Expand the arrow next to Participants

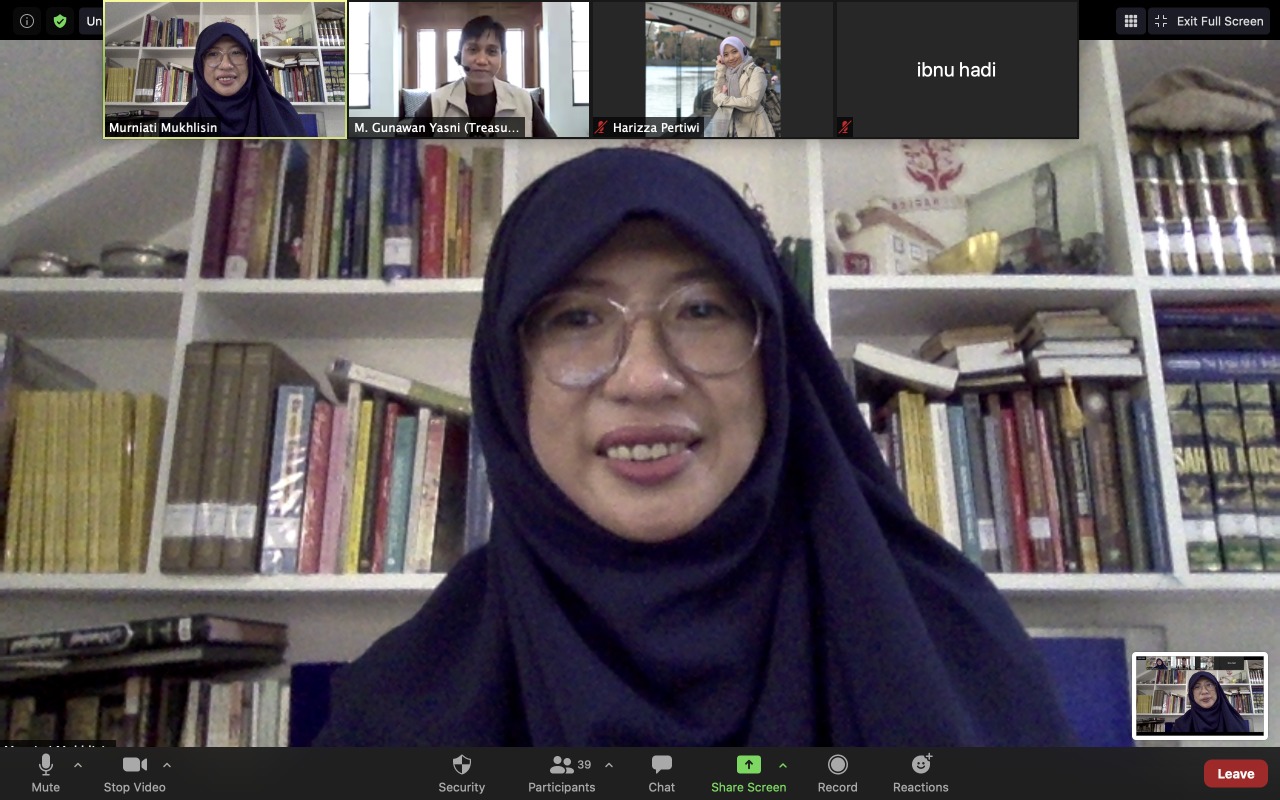(609, 765)
